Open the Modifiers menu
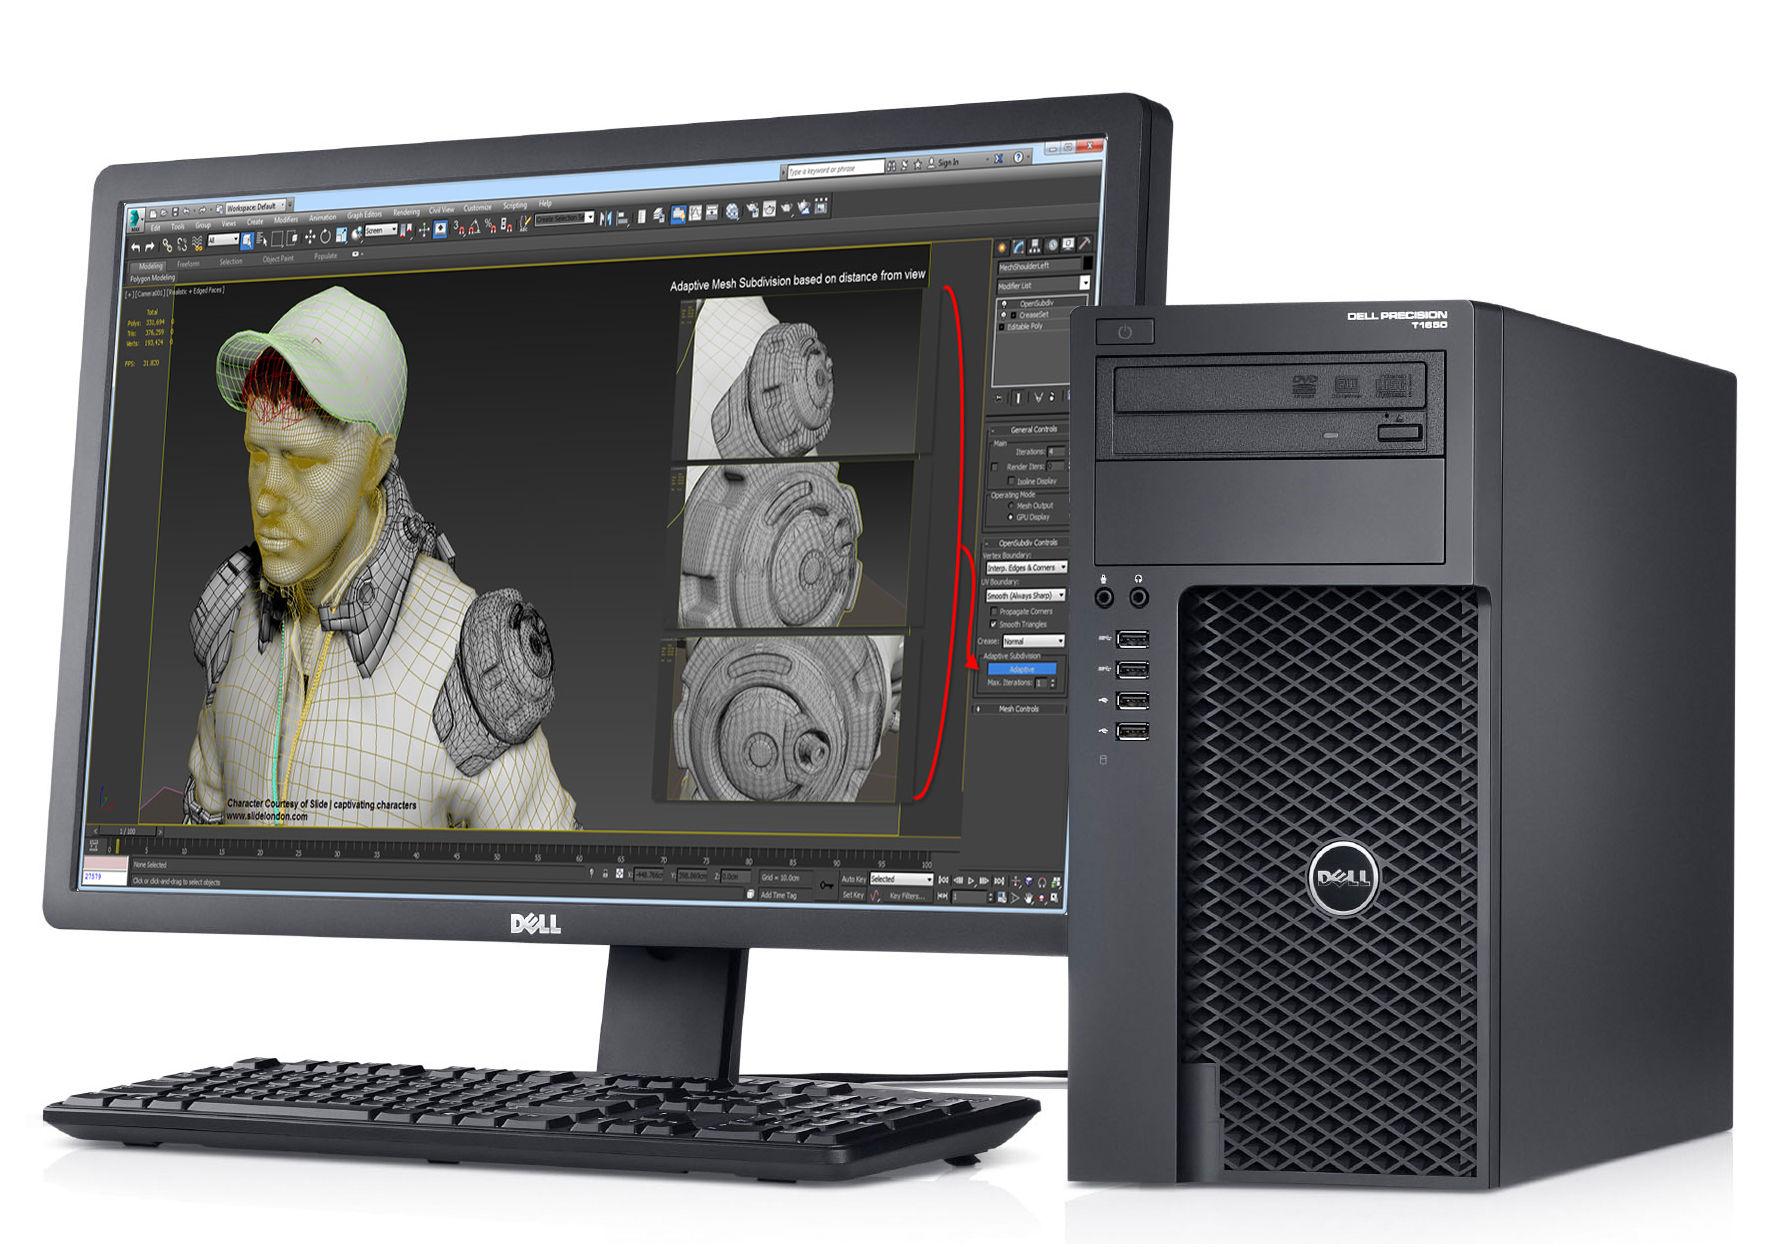 [x=286, y=219]
